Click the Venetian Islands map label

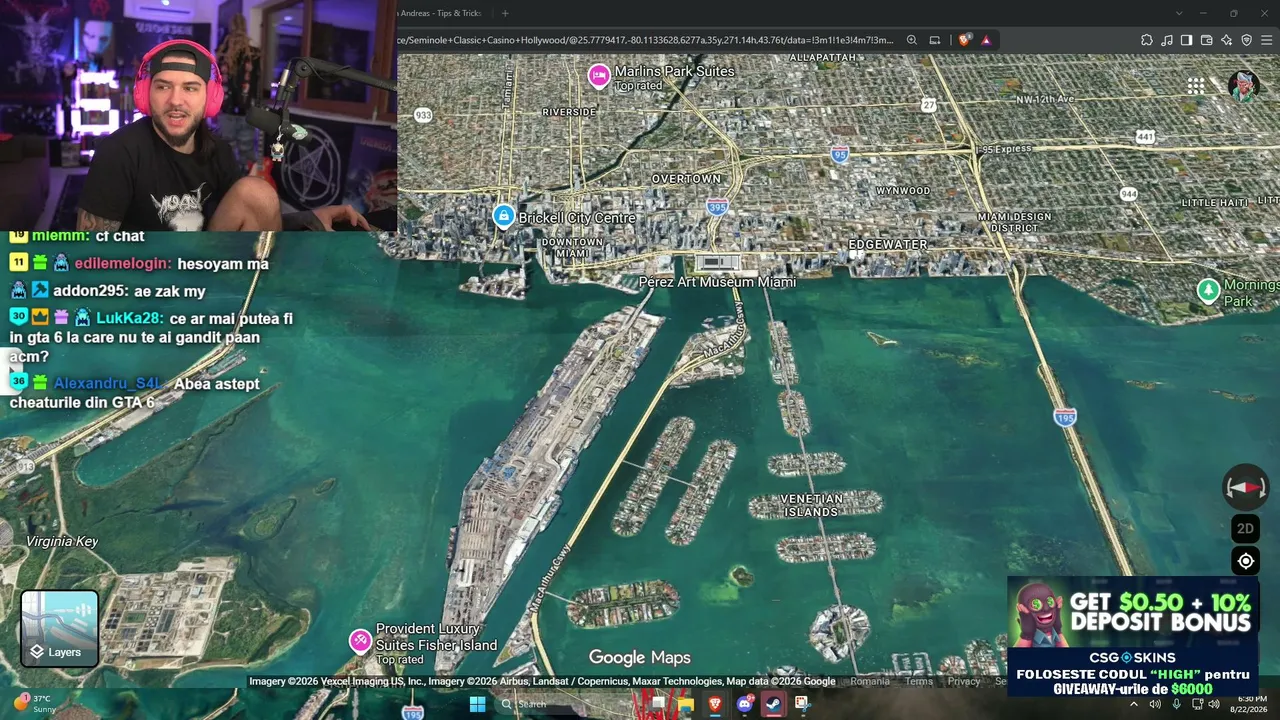click(x=811, y=505)
